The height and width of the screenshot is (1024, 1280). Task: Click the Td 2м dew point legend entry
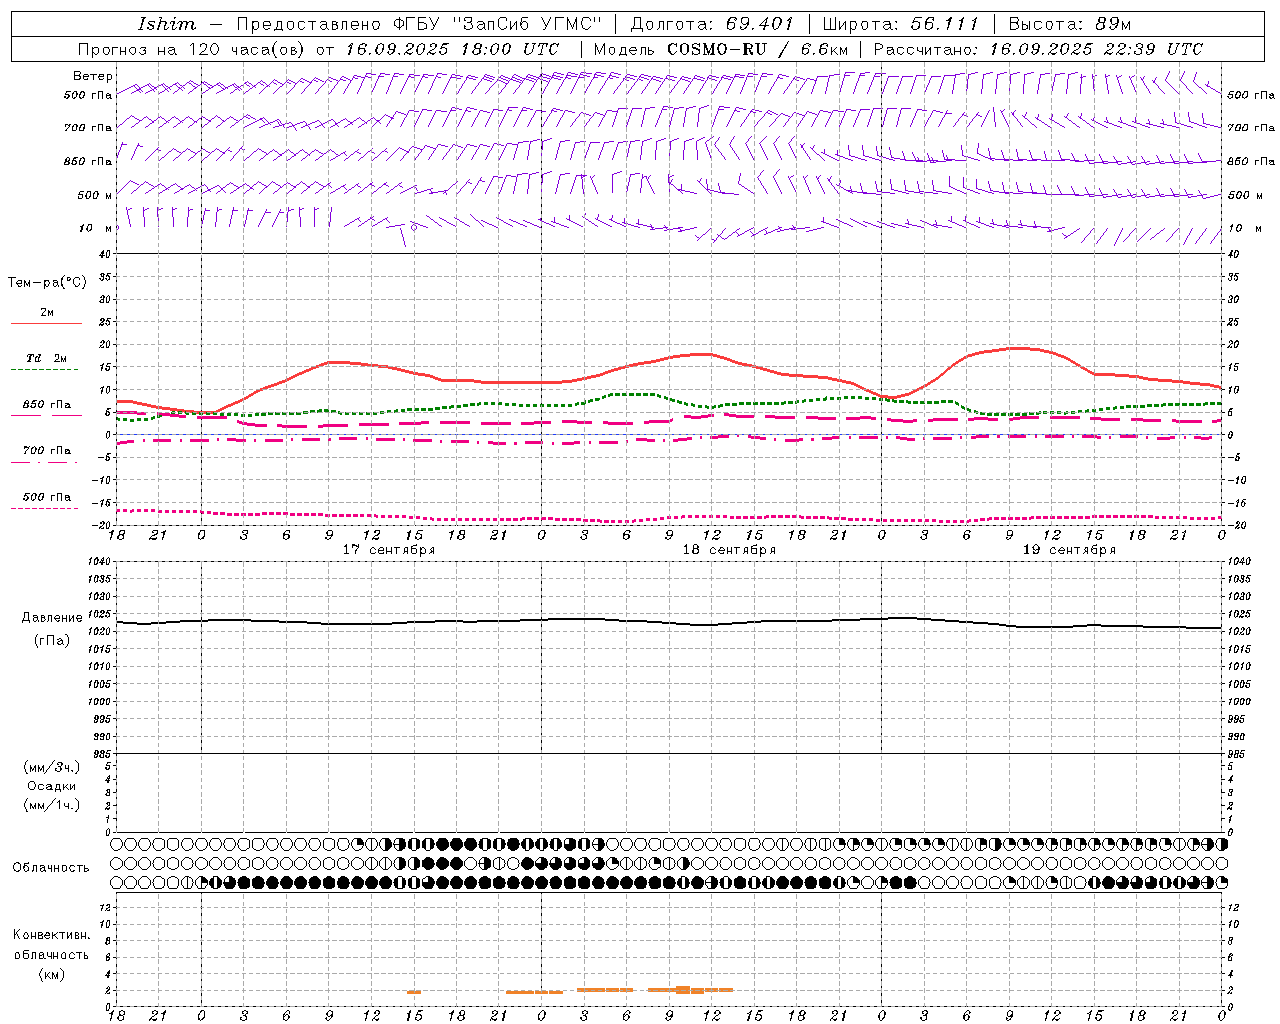coord(46,358)
